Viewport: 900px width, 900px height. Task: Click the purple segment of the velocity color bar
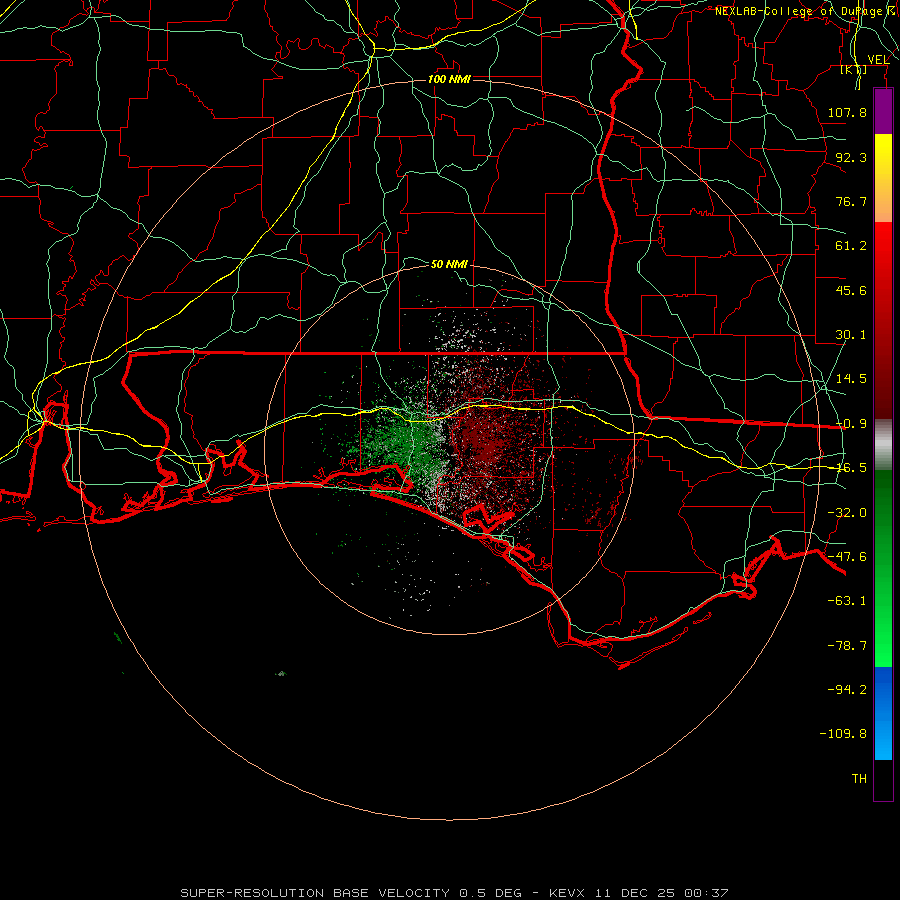883,112
